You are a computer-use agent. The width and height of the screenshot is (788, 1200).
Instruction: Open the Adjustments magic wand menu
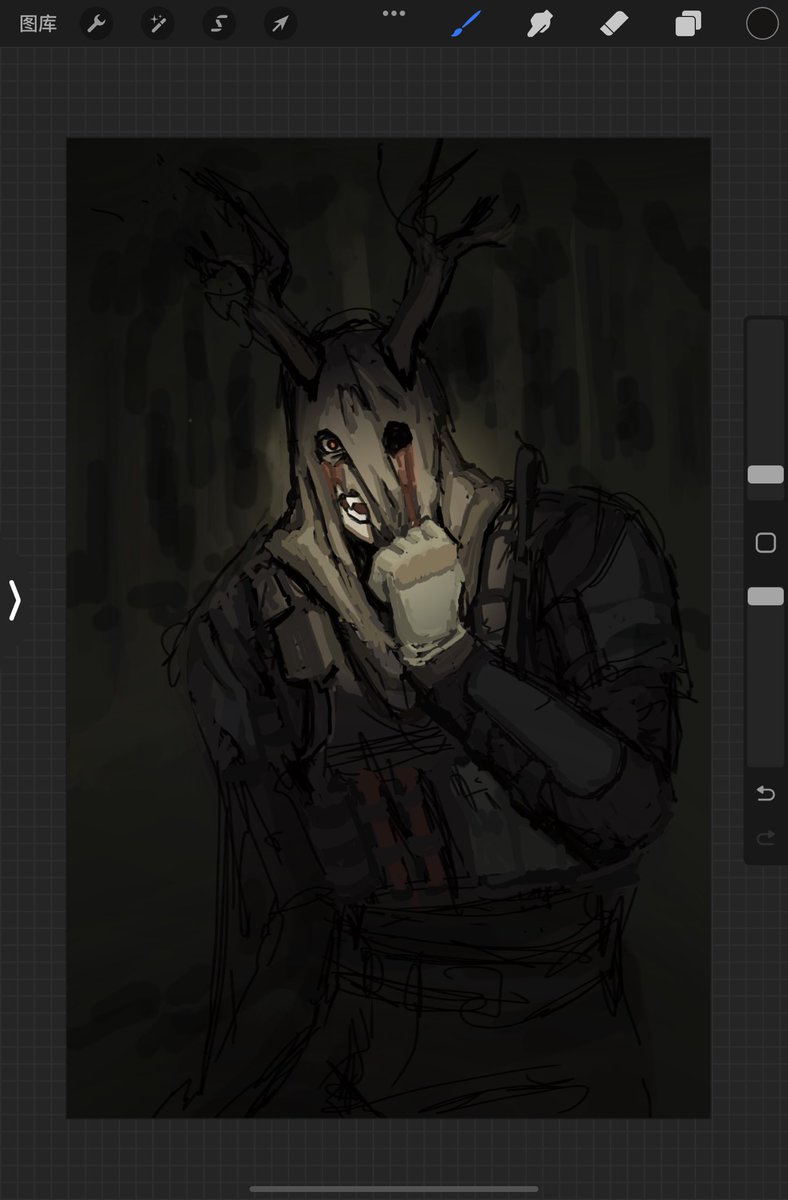tap(157, 23)
